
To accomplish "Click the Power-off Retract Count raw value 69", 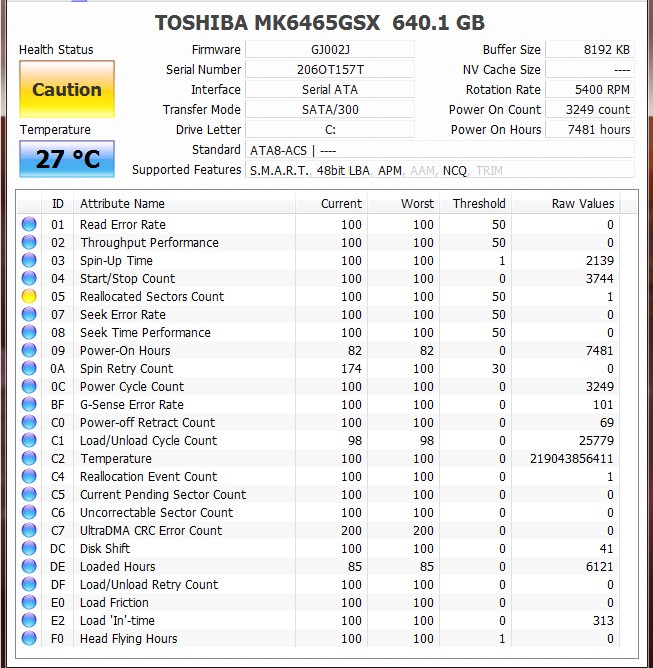I will (606, 423).
